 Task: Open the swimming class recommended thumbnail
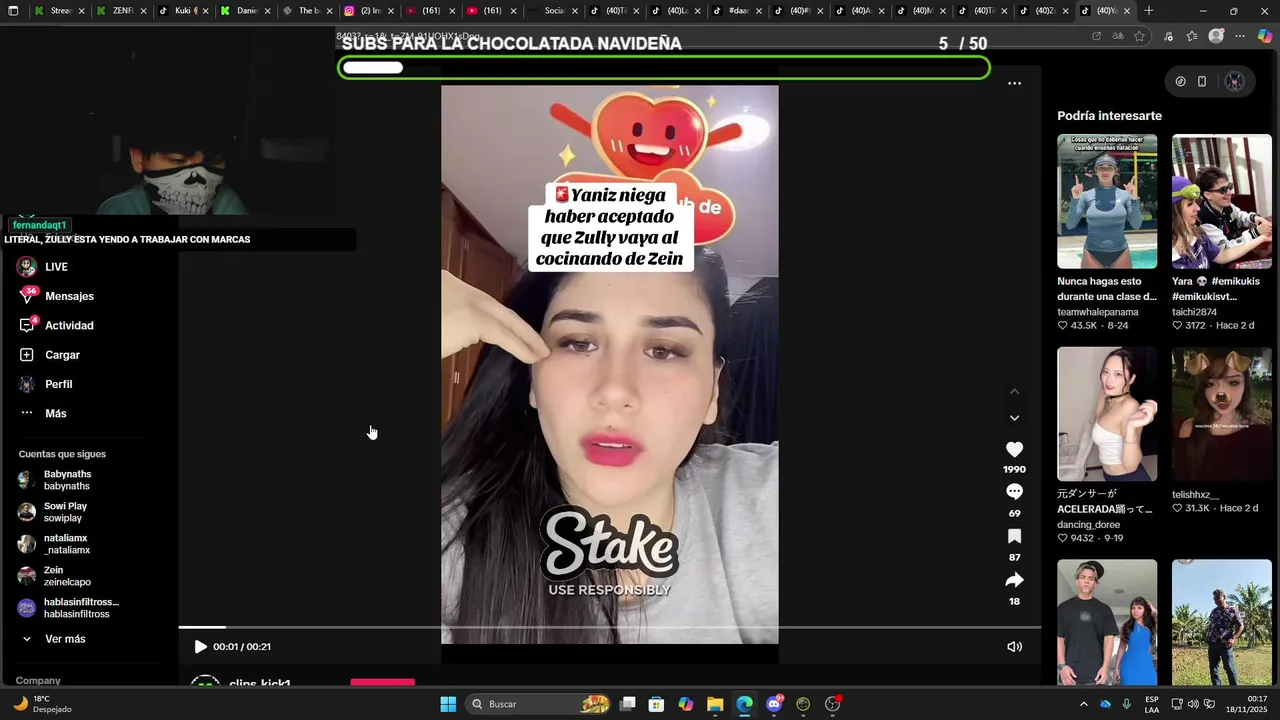[x=1107, y=201]
